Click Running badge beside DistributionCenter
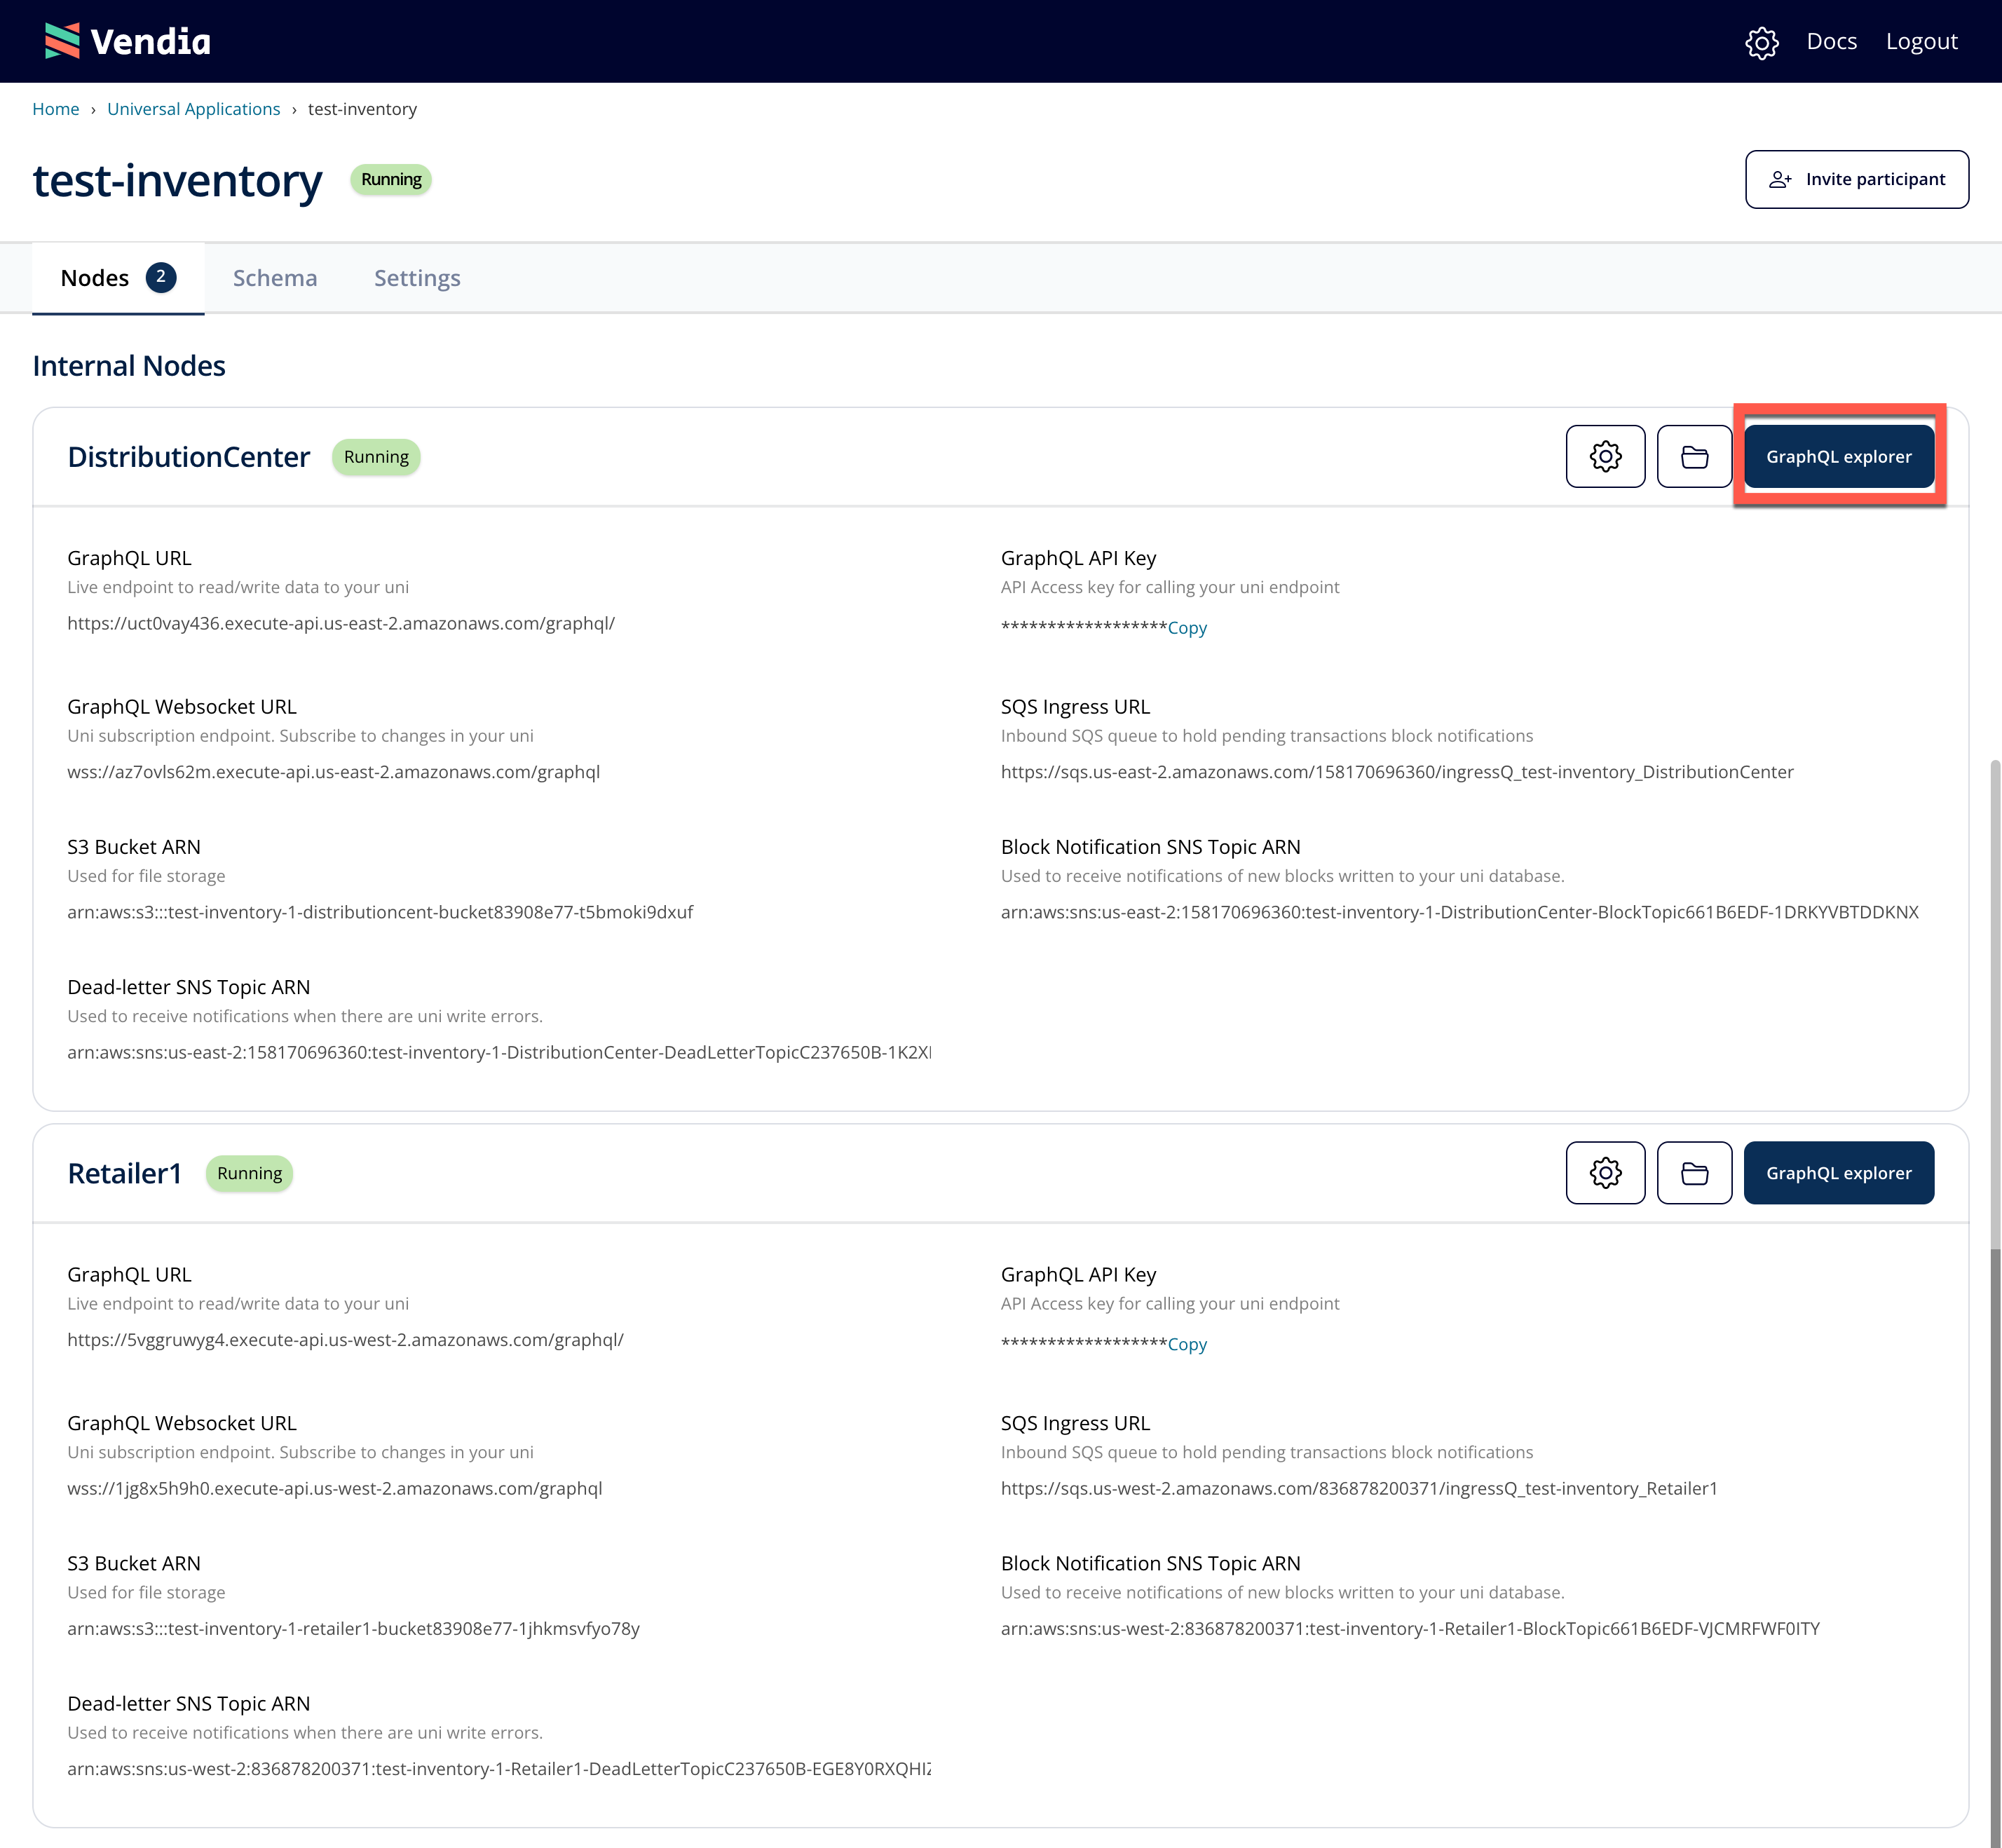Image resolution: width=2002 pixels, height=1848 pixels. [376, 457]
